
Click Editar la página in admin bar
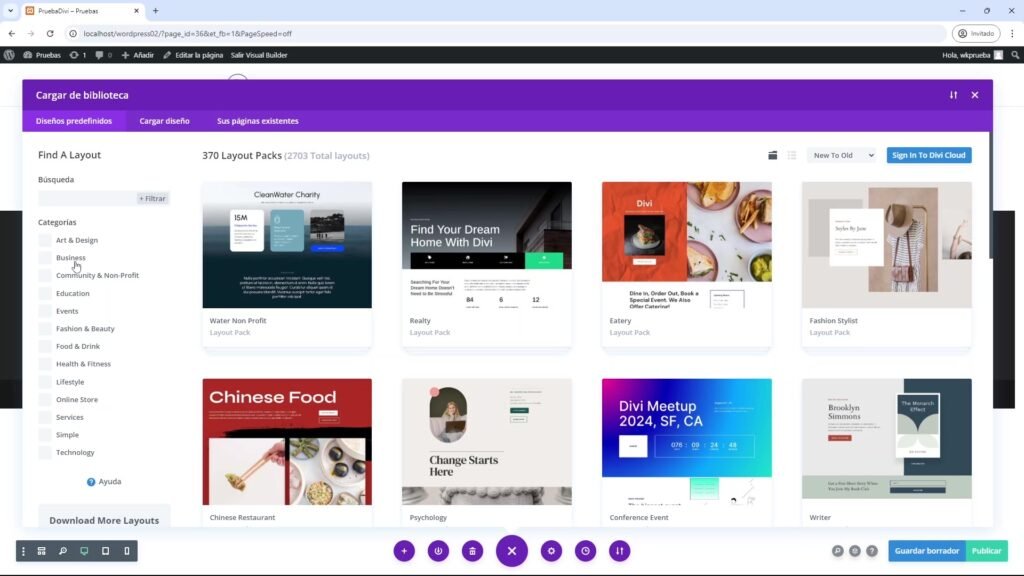click(193, 55)
